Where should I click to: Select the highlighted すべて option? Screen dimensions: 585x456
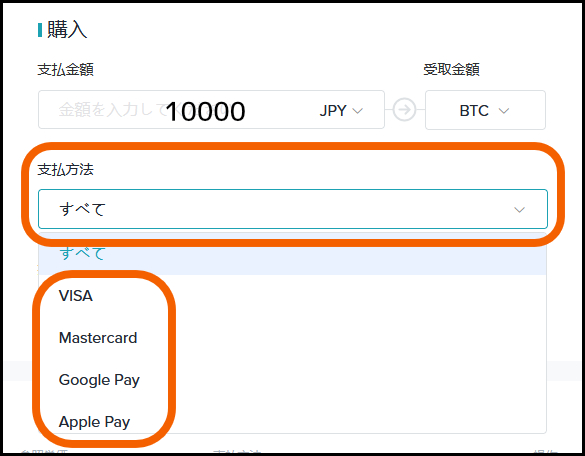[292, 254]
